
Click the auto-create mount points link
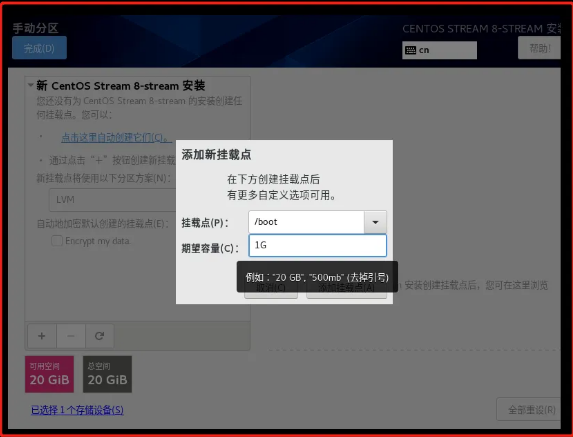pos(116,137)
